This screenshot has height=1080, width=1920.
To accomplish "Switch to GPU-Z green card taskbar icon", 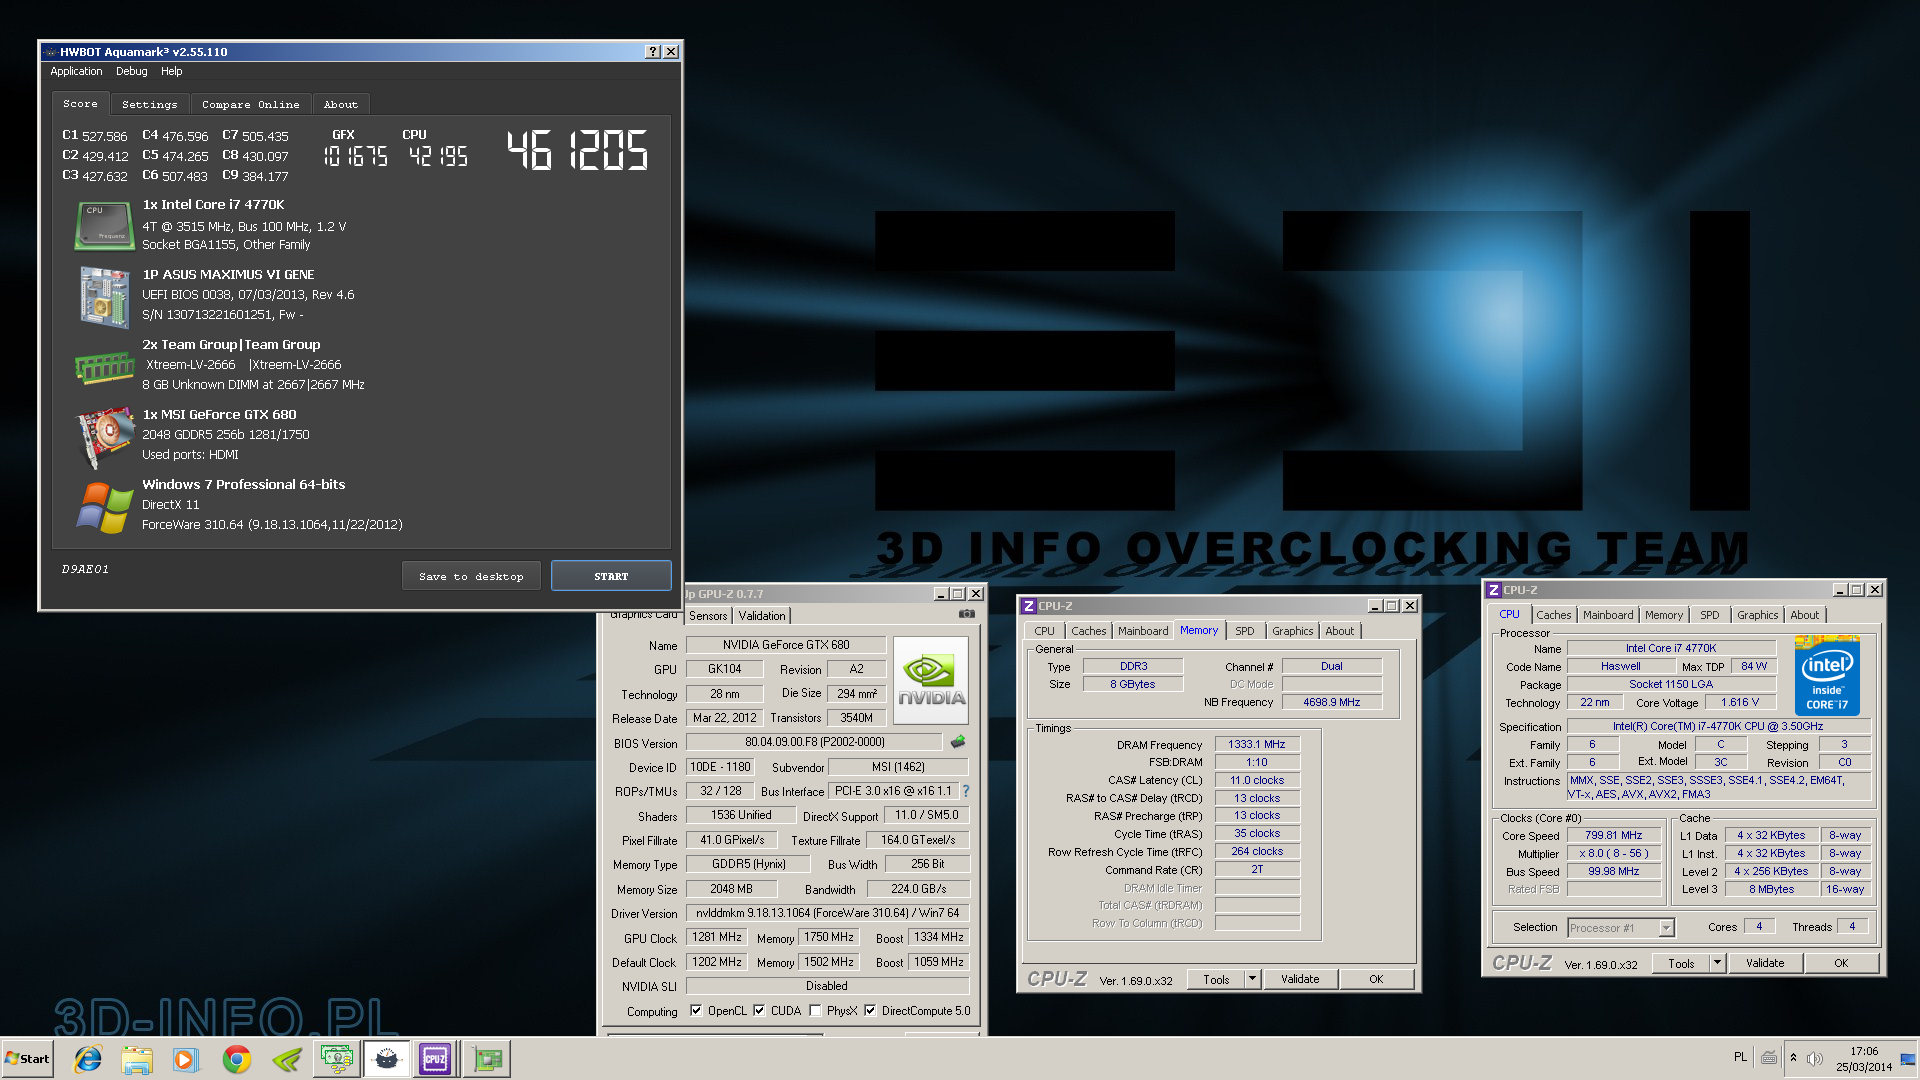I will 487,1059.
